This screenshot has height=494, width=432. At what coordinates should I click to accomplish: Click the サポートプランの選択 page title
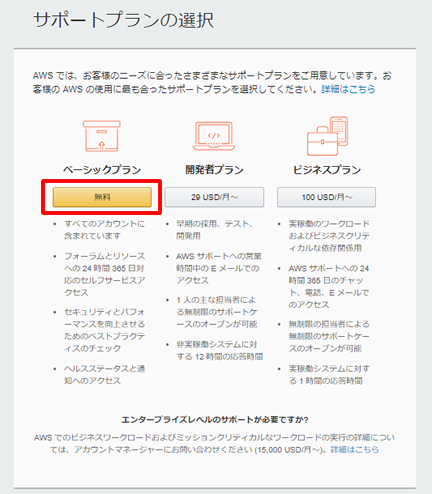click(124, 20)
